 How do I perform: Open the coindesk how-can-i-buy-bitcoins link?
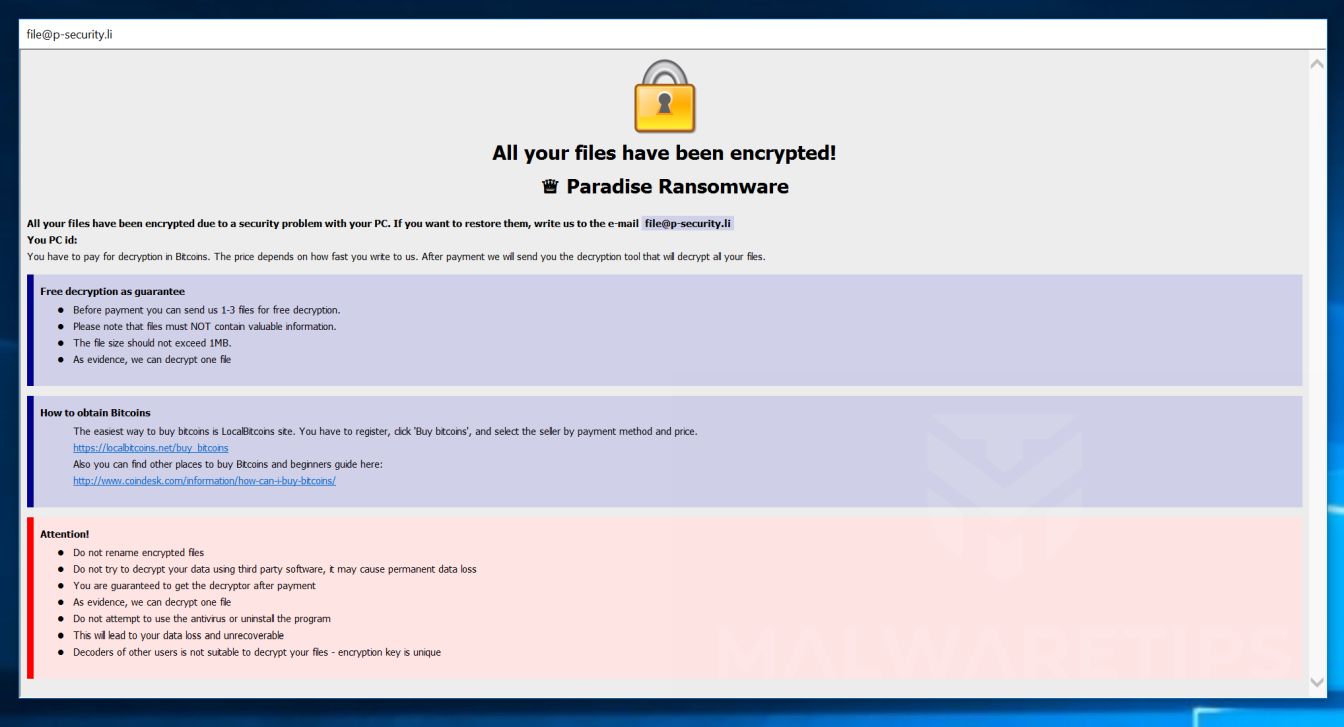click(204, 481)
